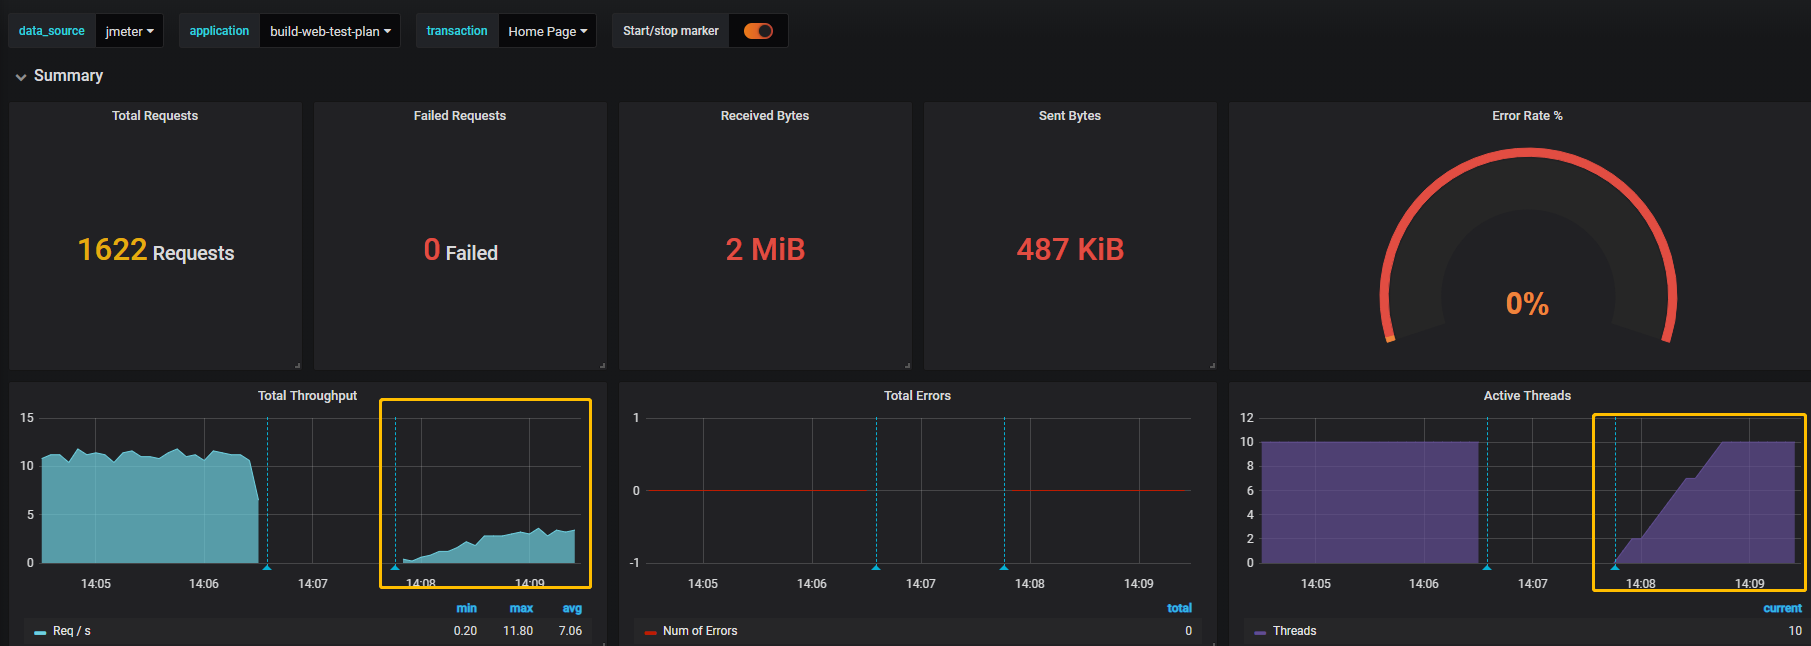Collapse the Summary row chevron

21,77
